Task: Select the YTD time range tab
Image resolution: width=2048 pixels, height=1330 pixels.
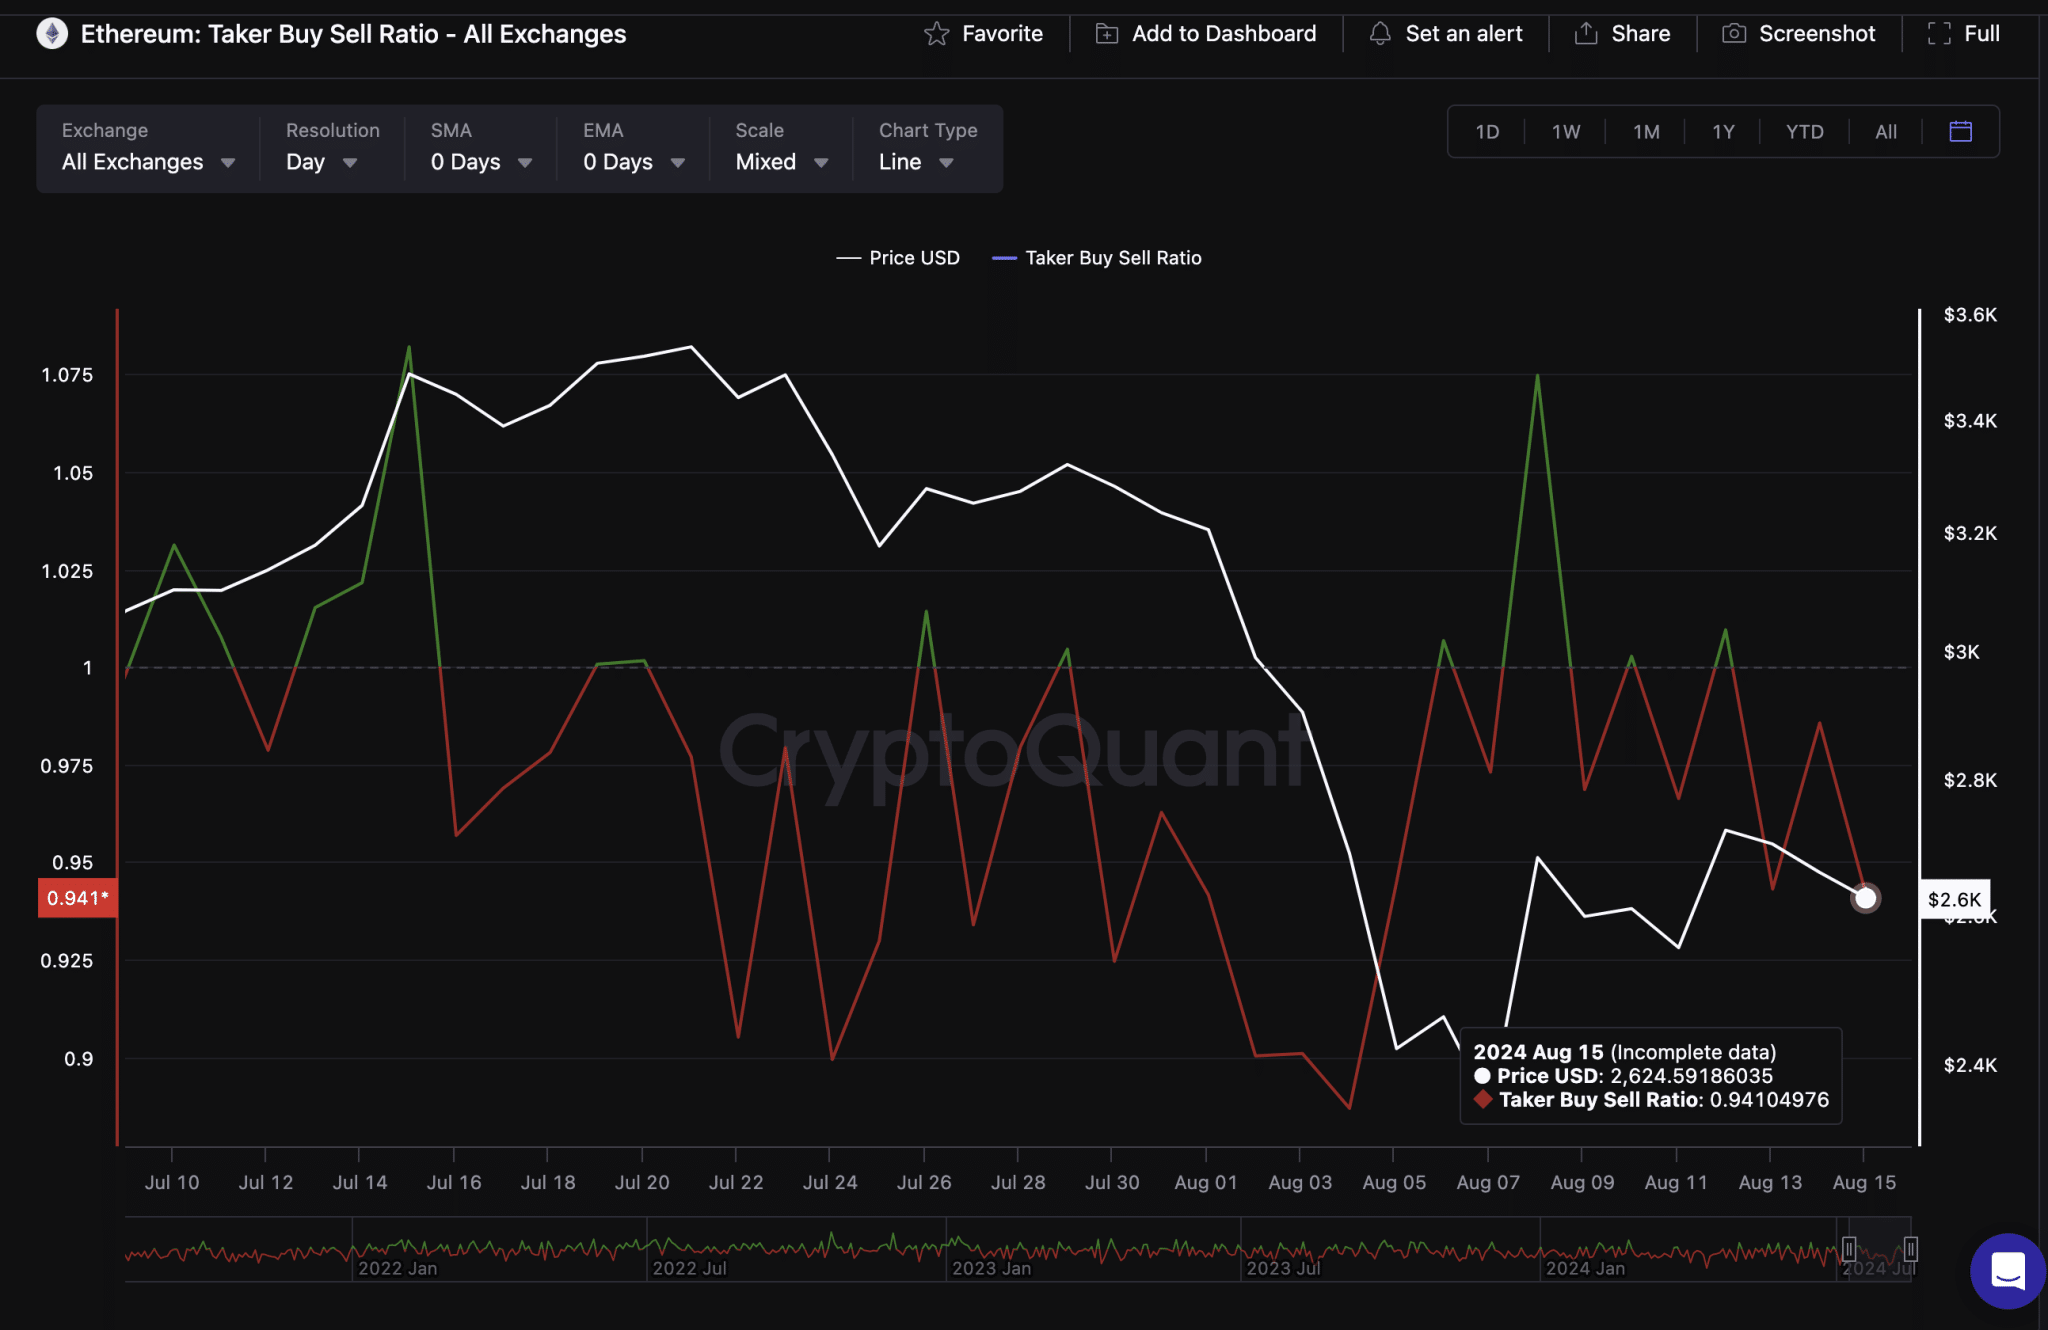Action: click(1804, 132)
